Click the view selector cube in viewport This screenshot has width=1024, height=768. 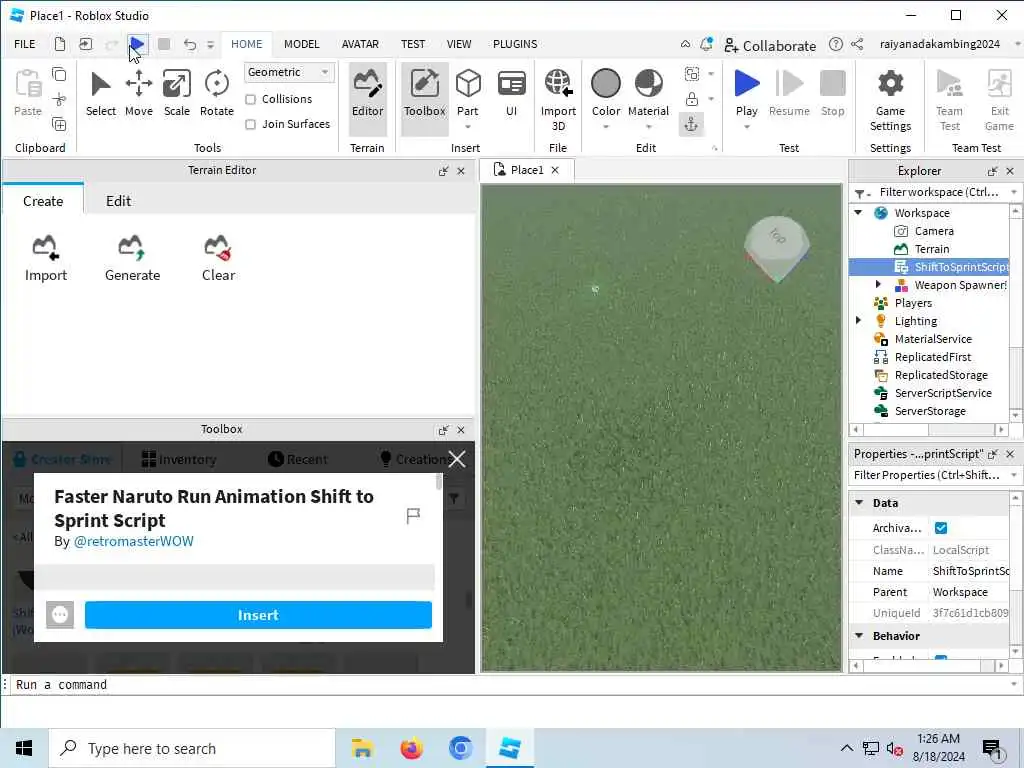[x=776, y=249]
